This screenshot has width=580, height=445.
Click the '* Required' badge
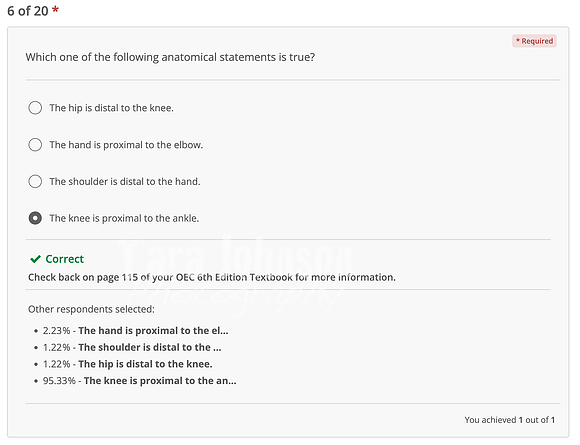click(534, 41)
